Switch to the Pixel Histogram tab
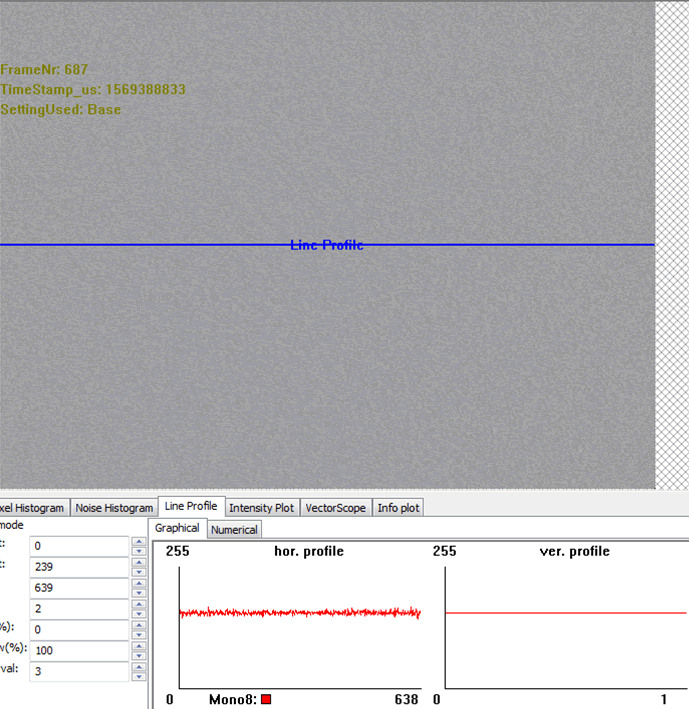The image size is (689, 709). click(x=33, y=508)
